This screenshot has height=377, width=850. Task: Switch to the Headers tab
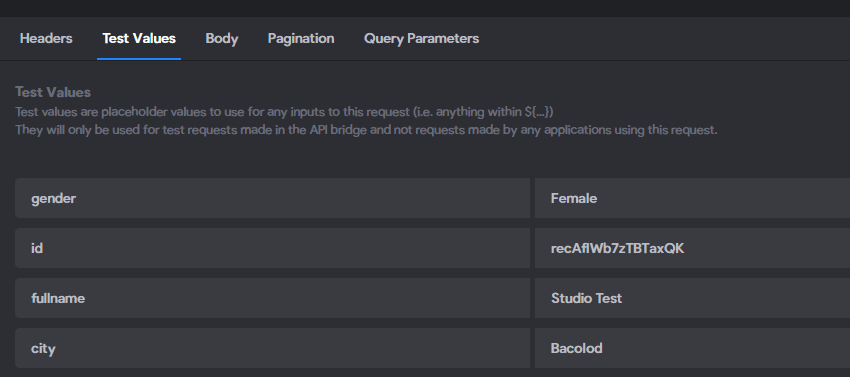[46, 39]
